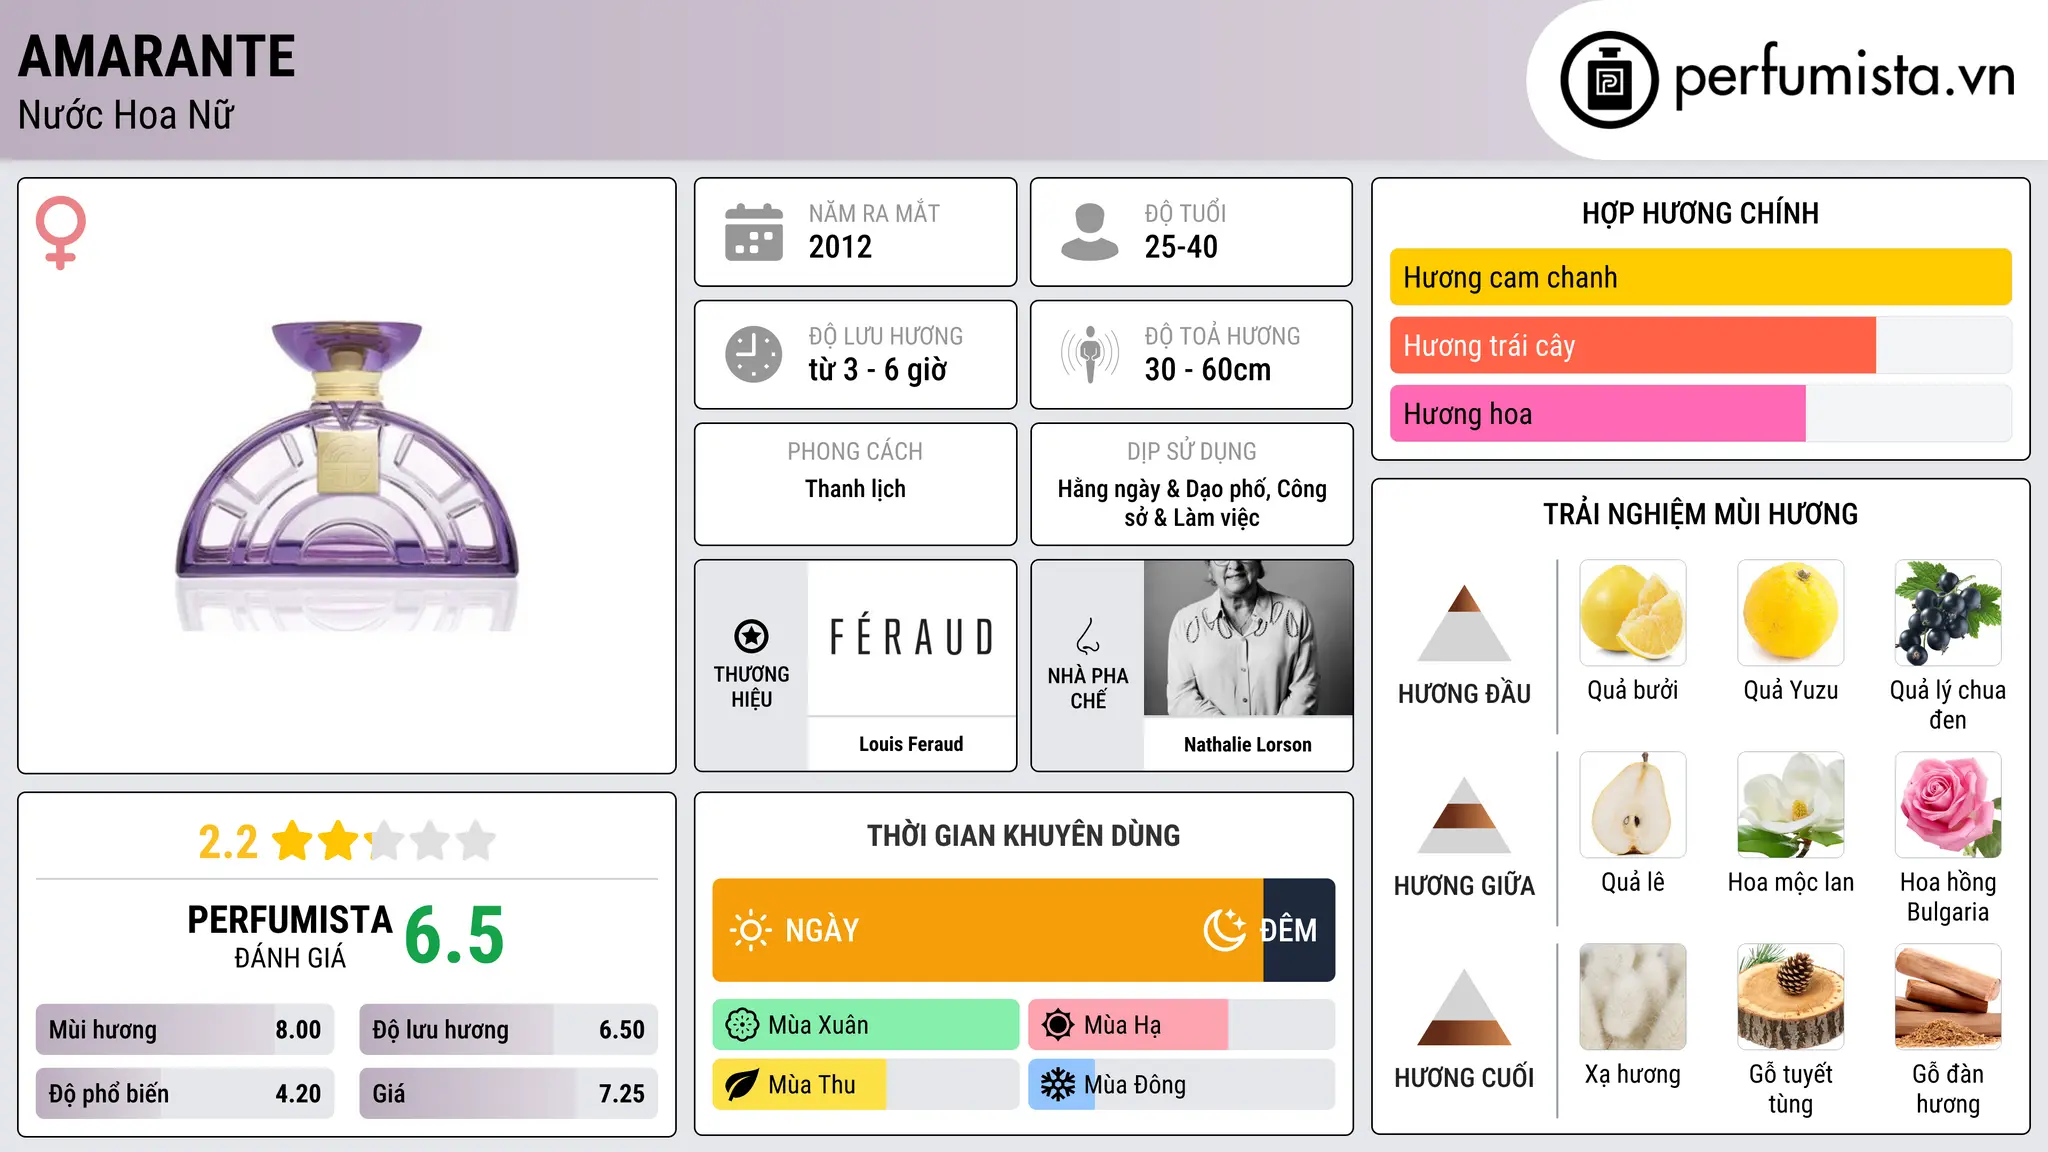Click the yellow Hương cam chanh bar
Screen dimensions: 2048x1152
tap(1700, 277)
